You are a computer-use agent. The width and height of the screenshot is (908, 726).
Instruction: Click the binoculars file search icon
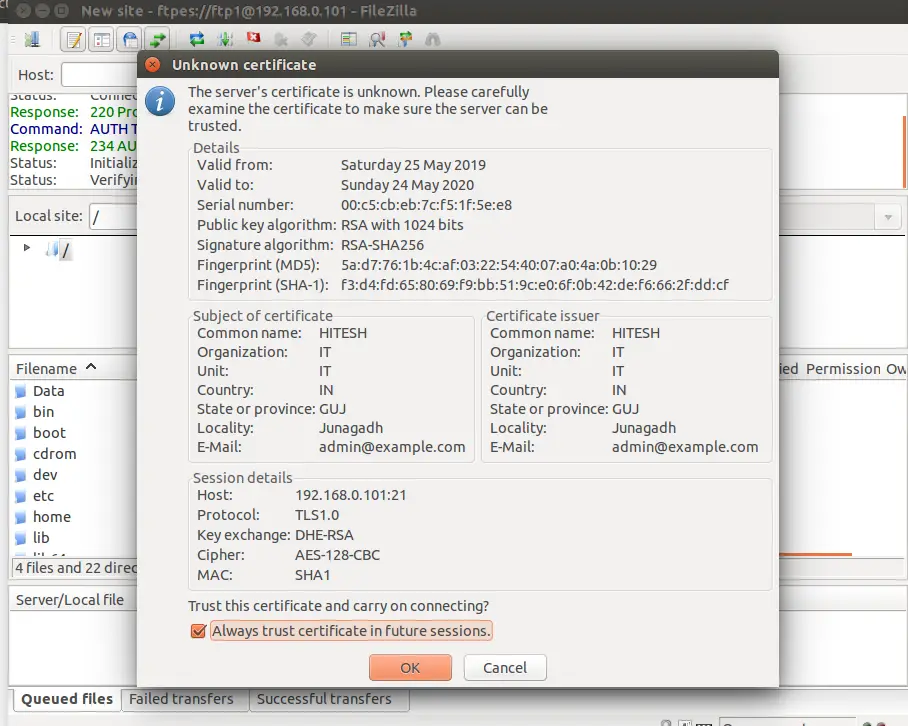pyautogui.click(x=433, y=39)
